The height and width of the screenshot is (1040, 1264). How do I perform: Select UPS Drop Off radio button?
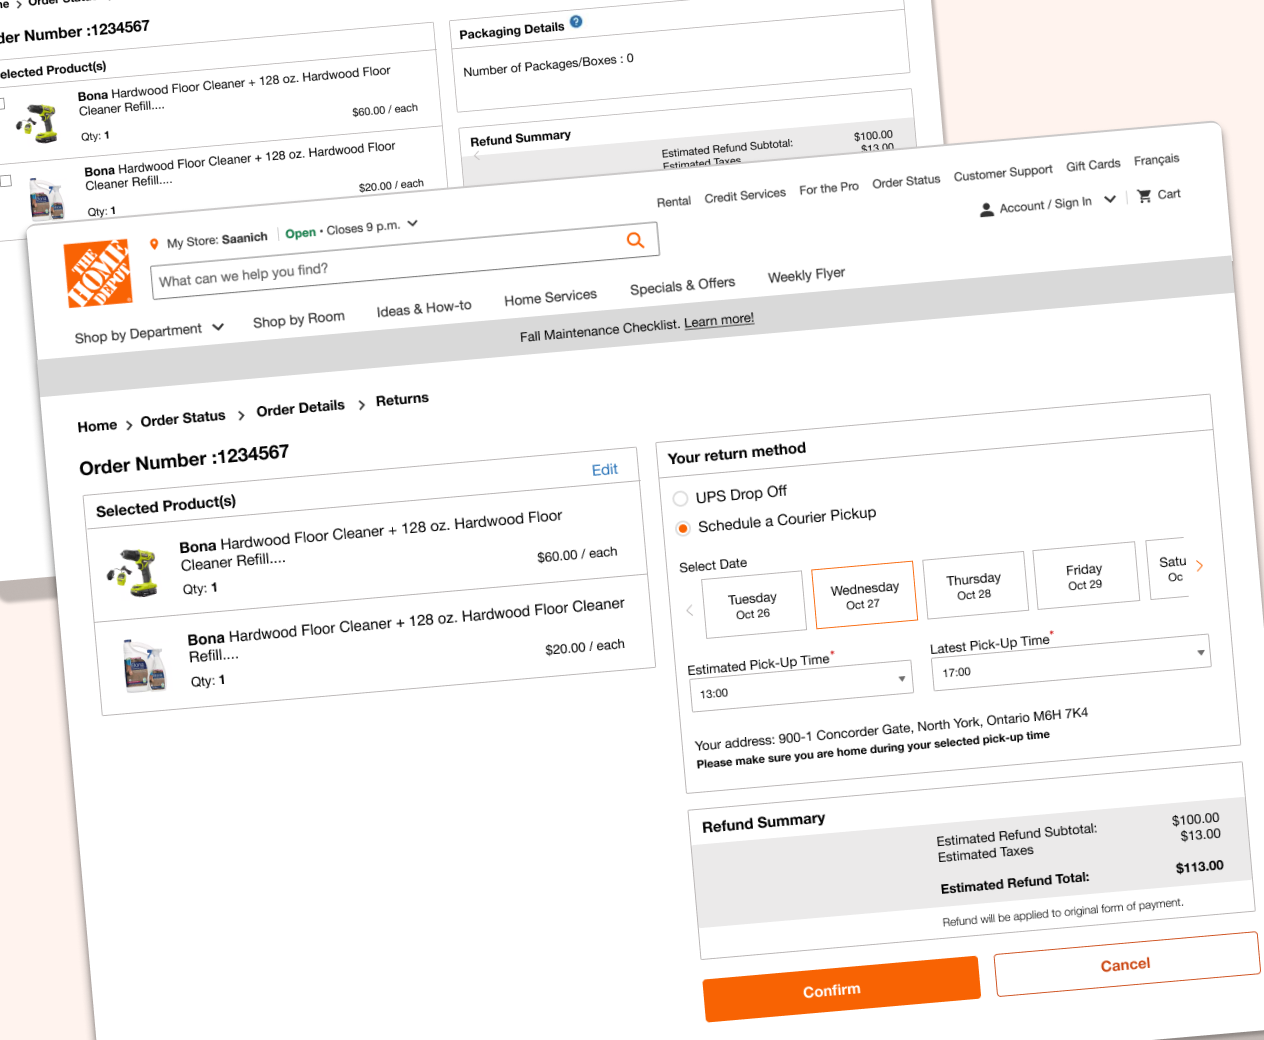(x=680, y=498)
